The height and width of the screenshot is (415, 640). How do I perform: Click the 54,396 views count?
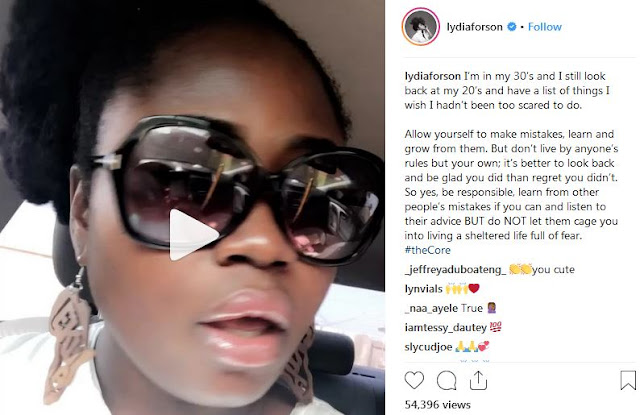pyautogui.click(x=438, y=405)
